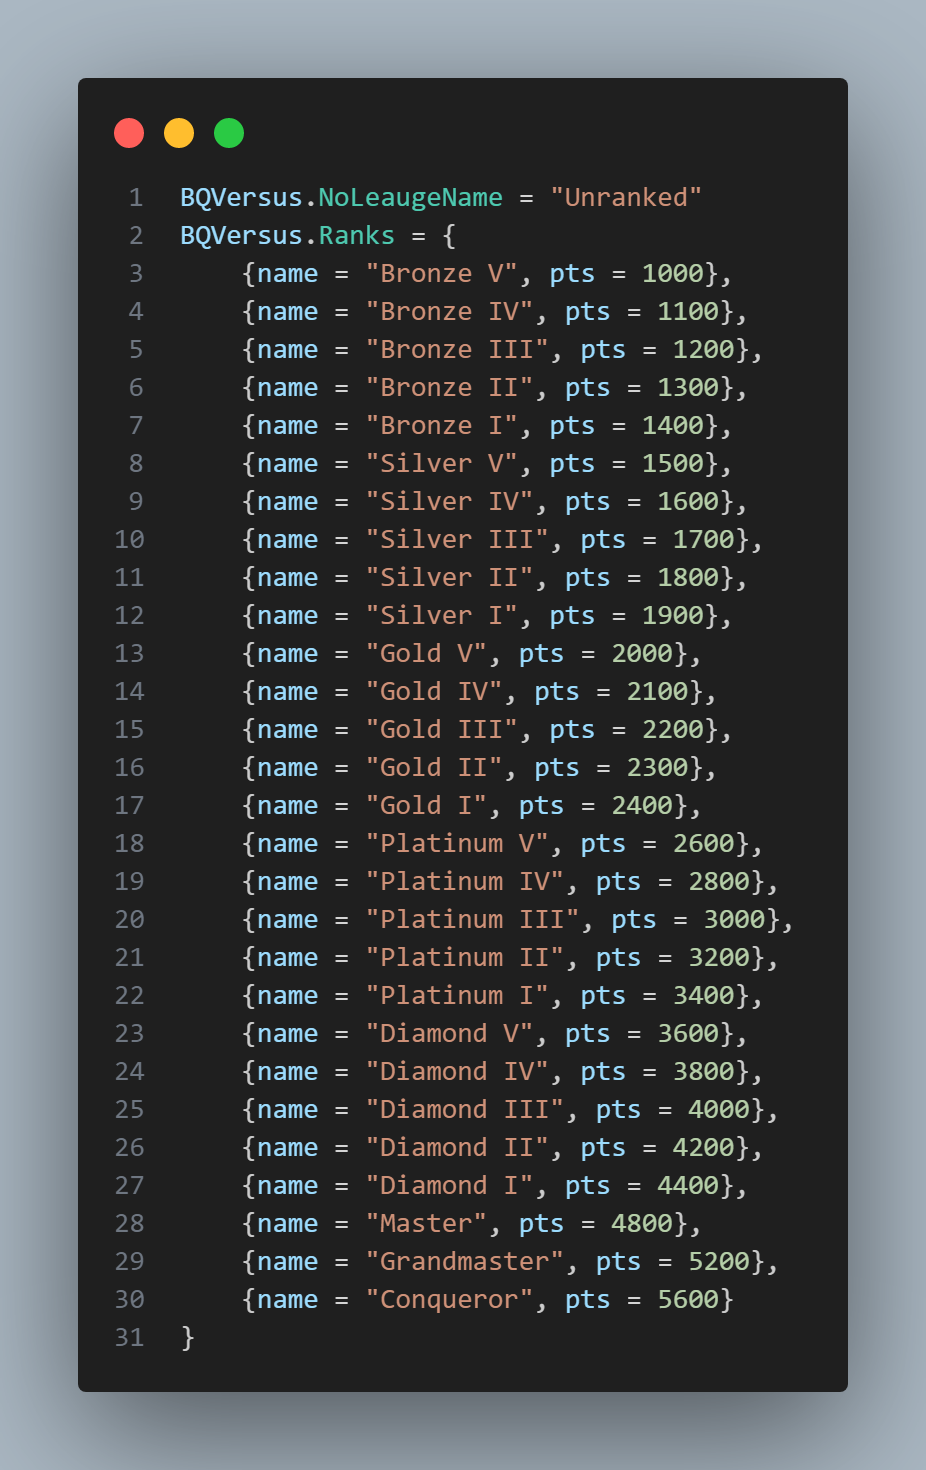The image size is (926, 1470).
Task: Click the "Silver V" string
Action: (x=442, y=463)
